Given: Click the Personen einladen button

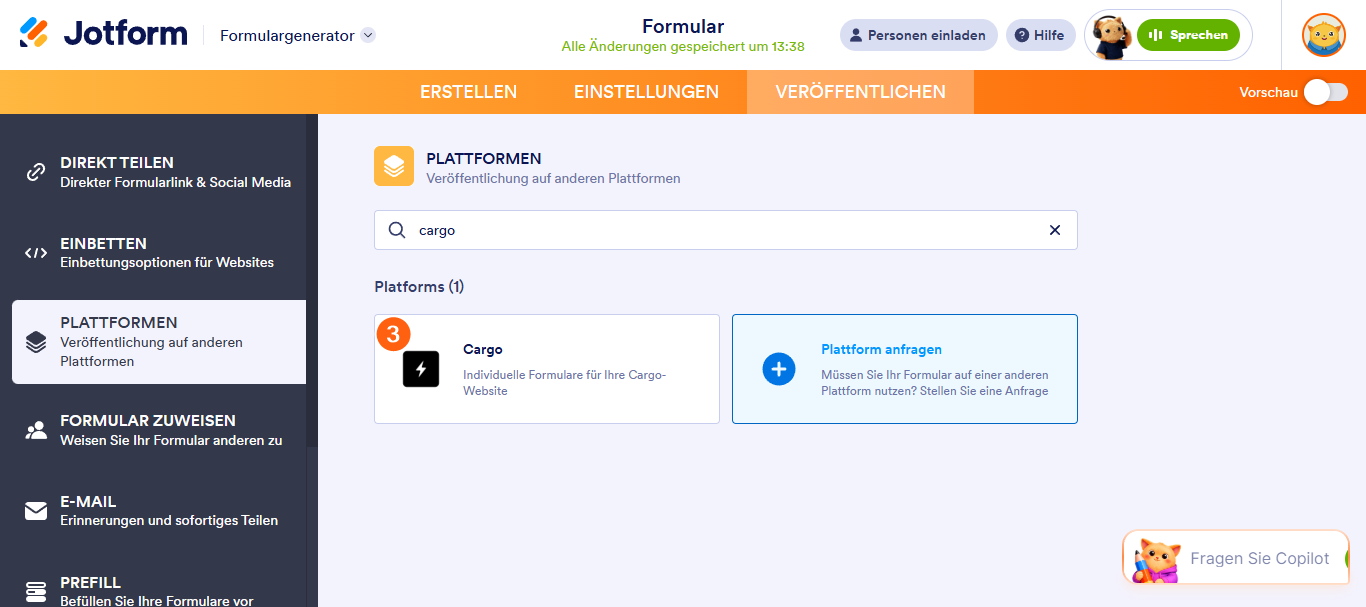Looking at the screenshot, I should 918,35.
